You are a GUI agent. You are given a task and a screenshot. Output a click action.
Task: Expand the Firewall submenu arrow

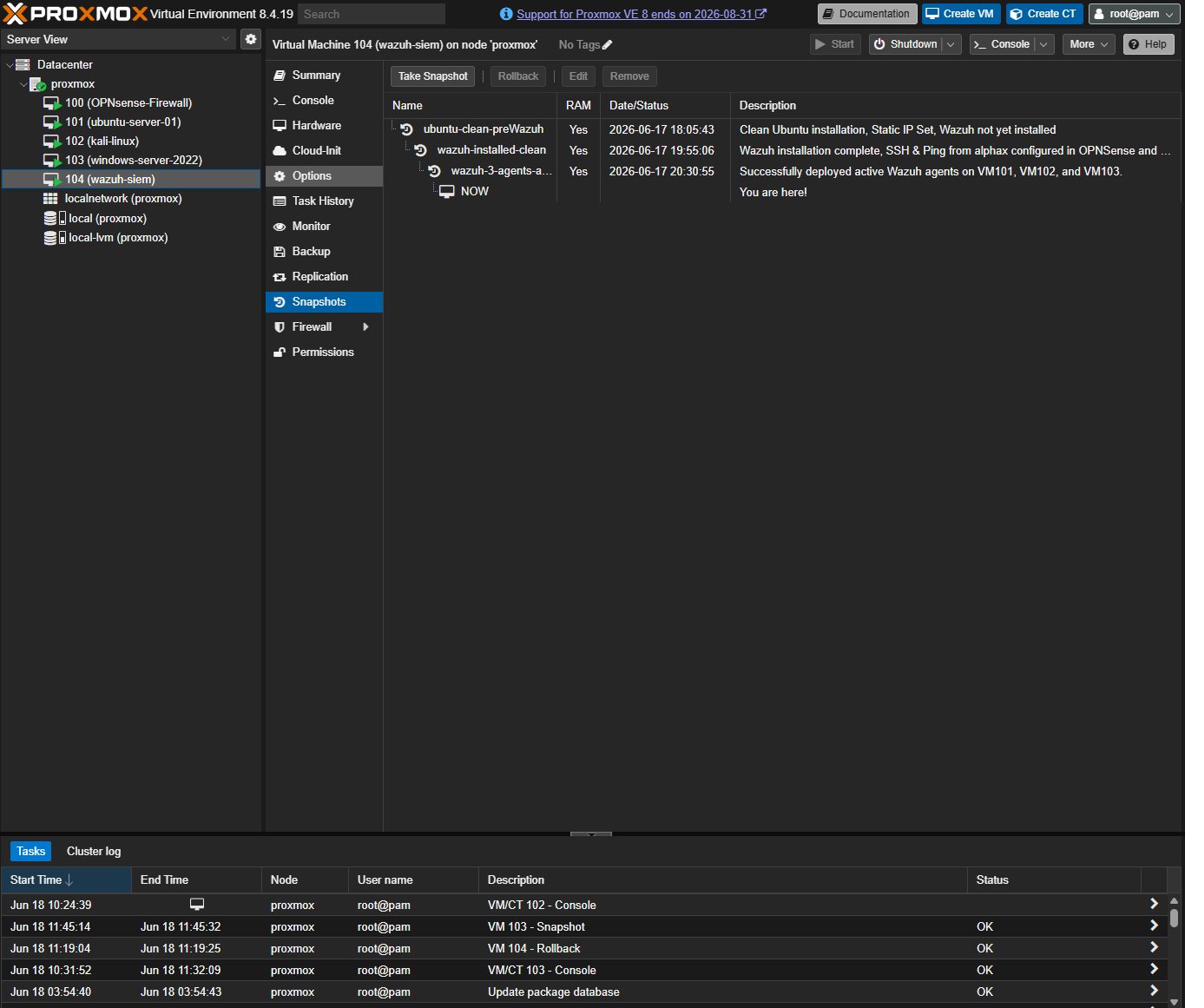(x=365, y=327)
